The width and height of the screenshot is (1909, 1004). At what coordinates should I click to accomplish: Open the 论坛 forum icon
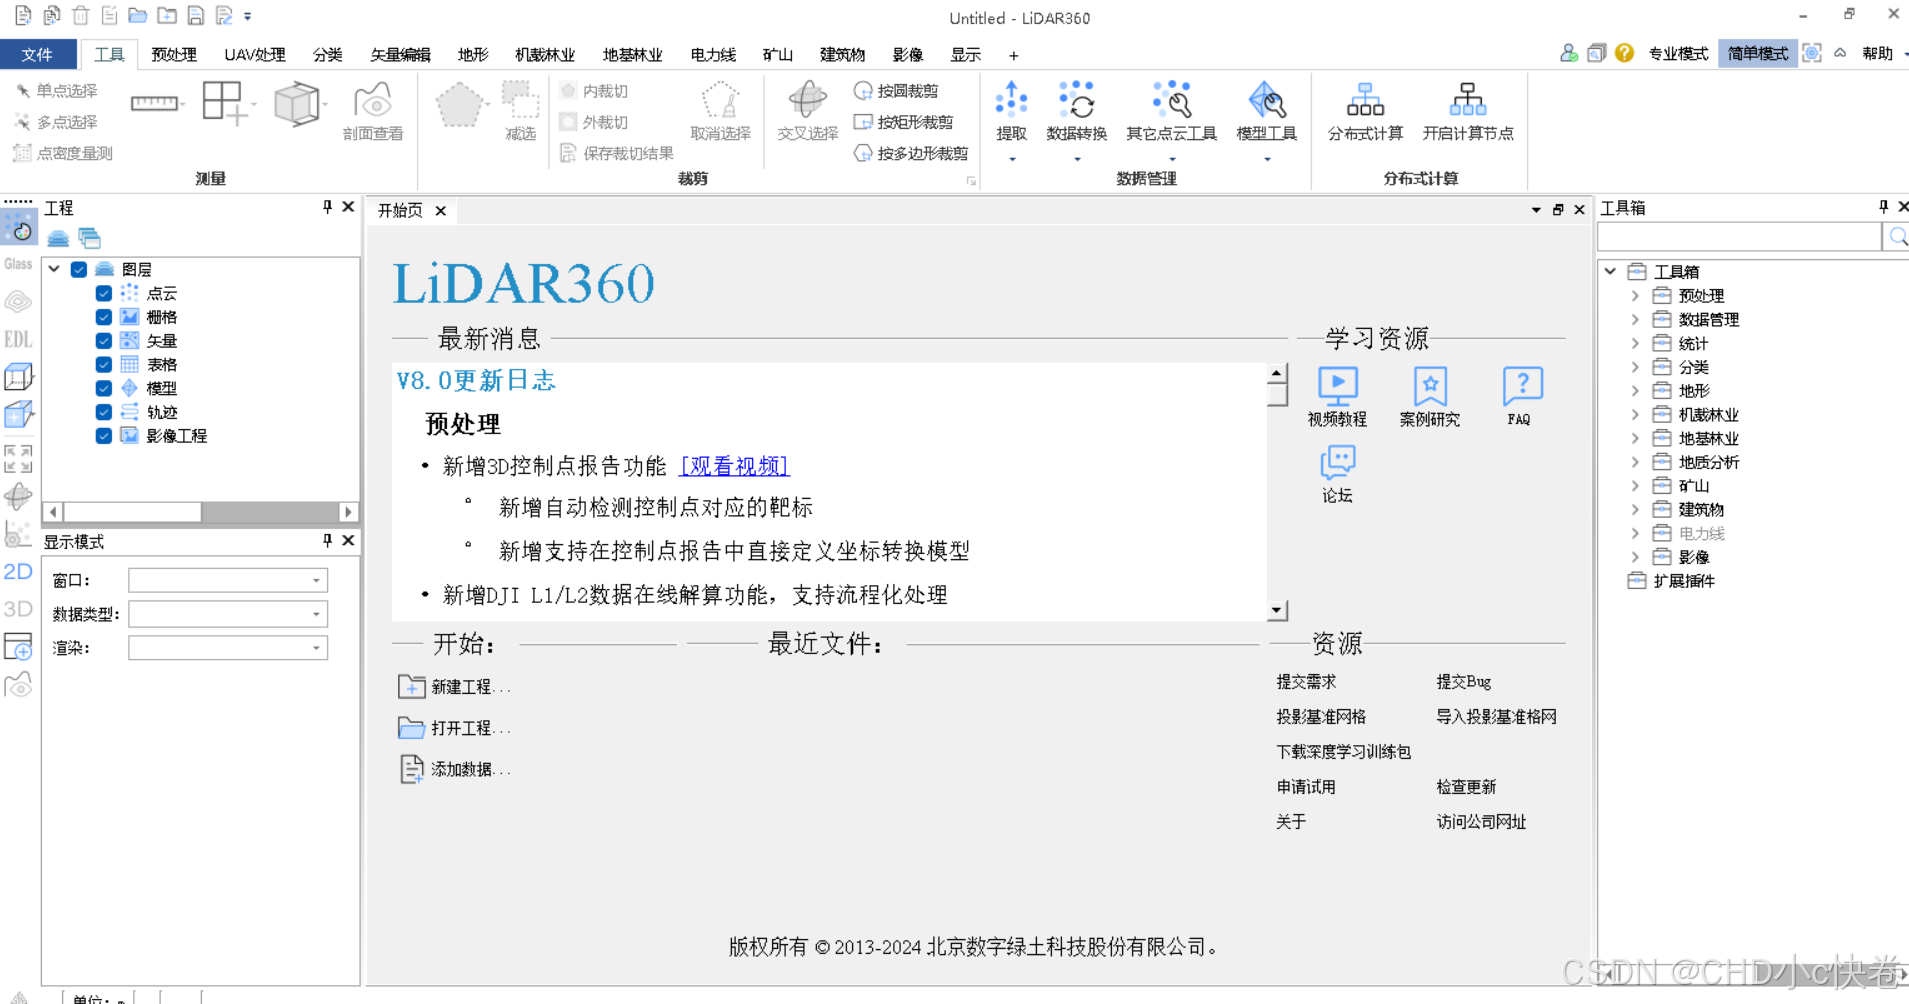(1337, 463)
